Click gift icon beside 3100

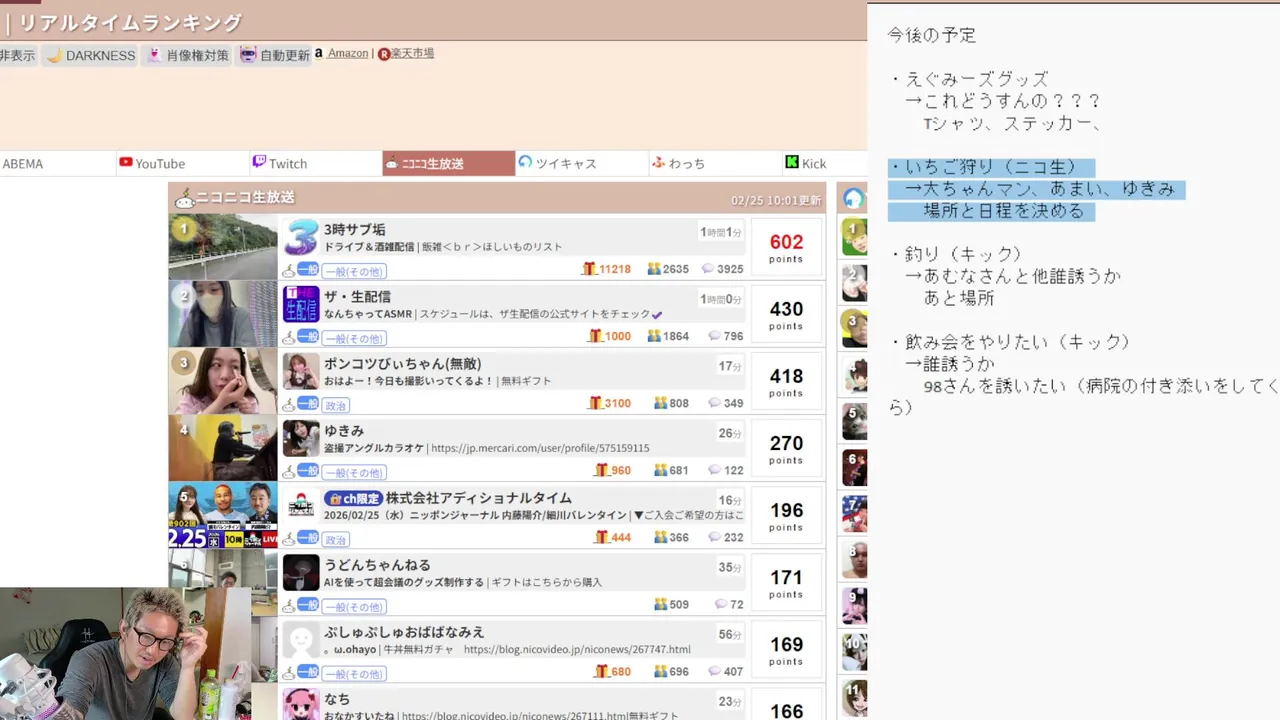tap(596, 403)
